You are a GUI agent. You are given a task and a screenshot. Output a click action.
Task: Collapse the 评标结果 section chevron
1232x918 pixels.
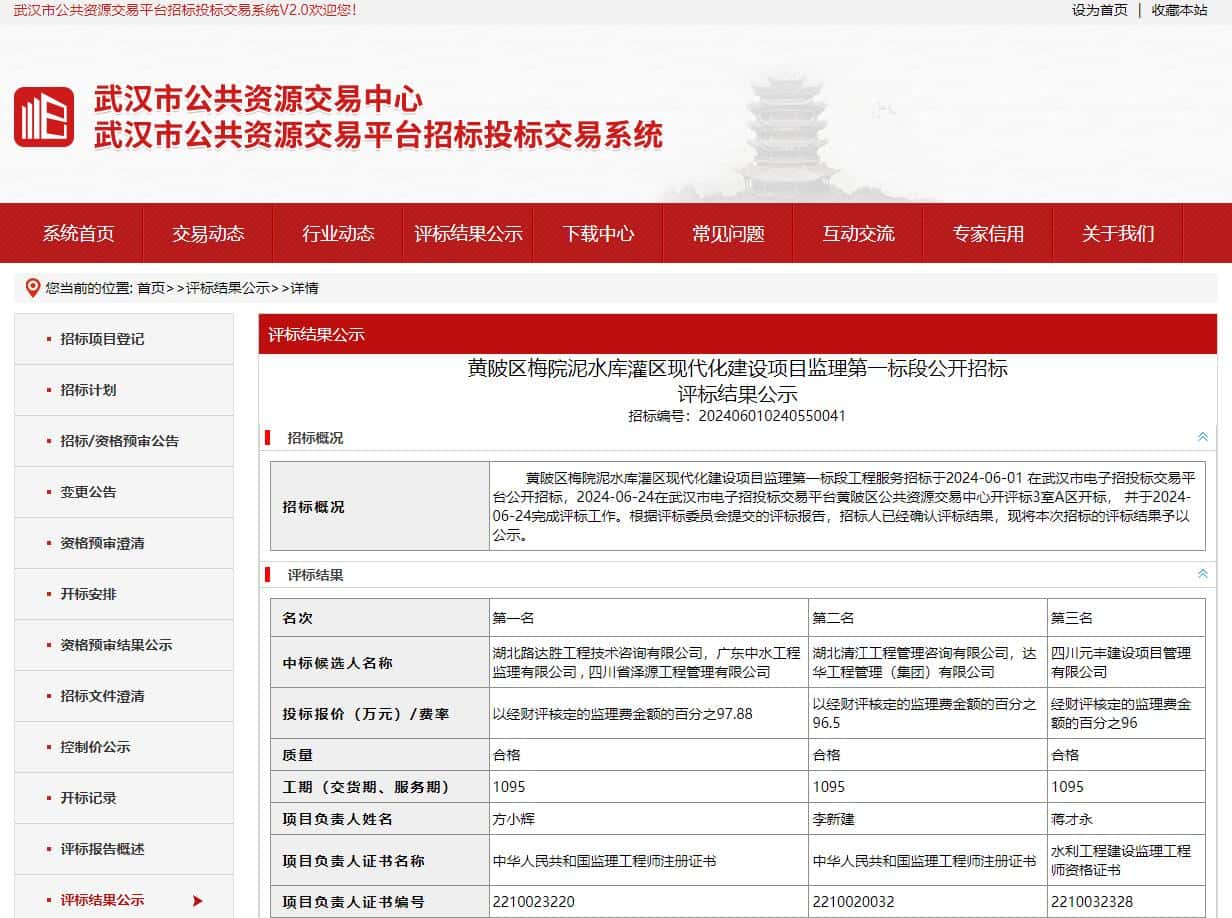(x=1202, y=575)
